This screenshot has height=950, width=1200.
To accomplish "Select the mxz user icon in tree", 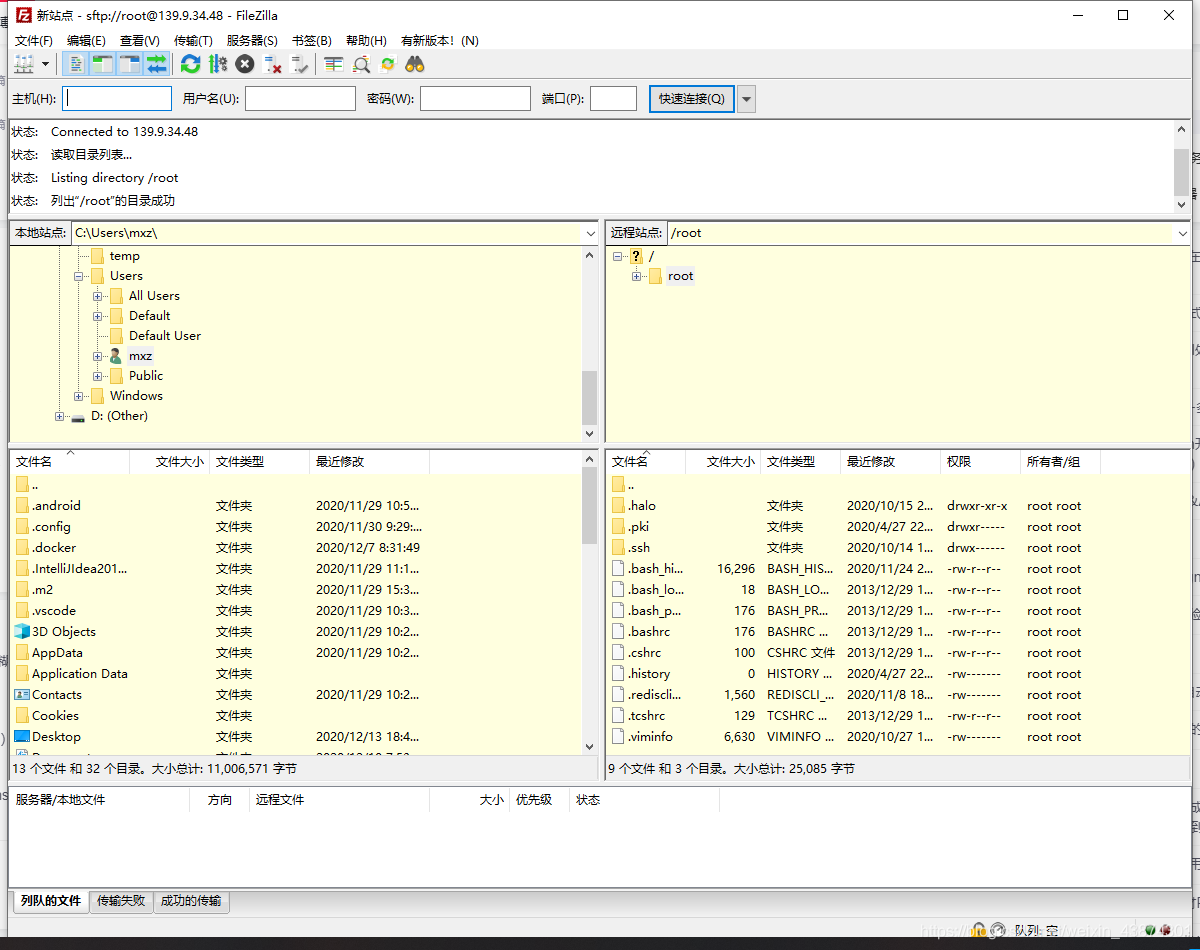I will tap(116, 356).
